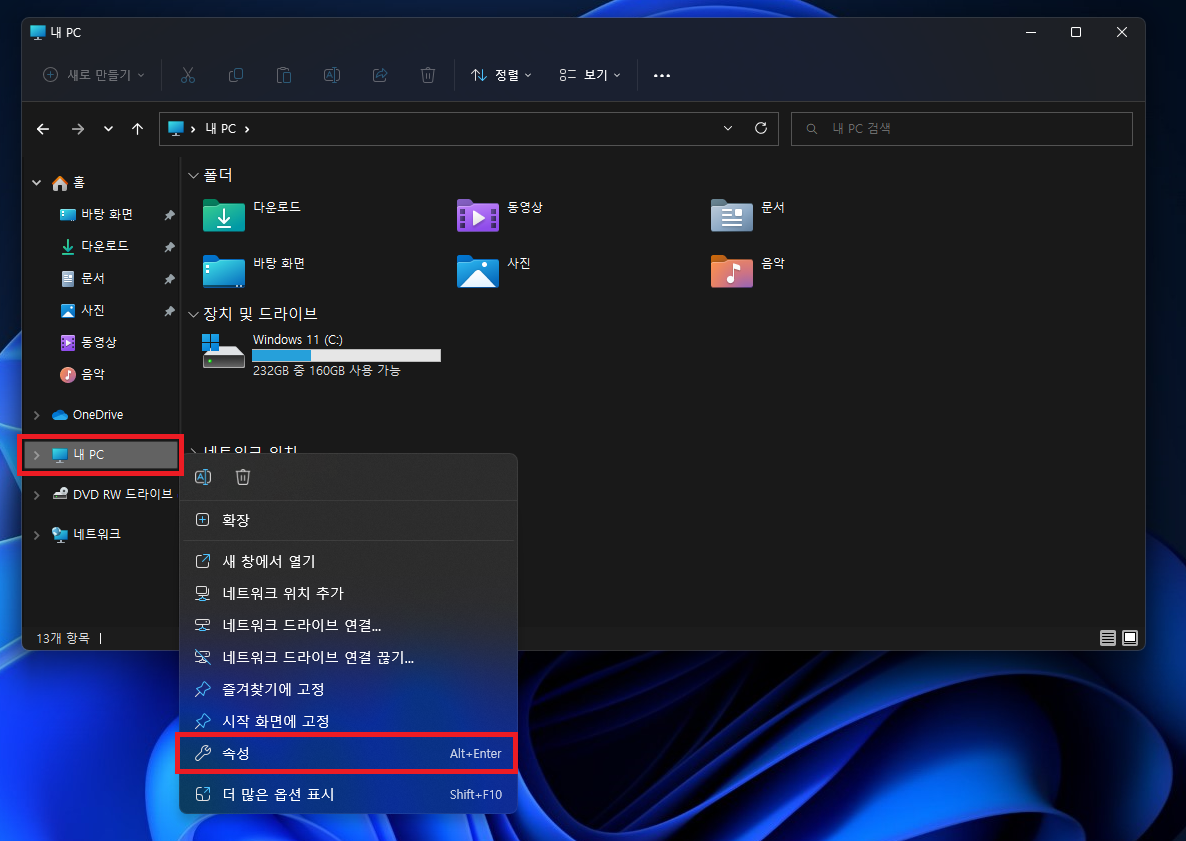
Task: Open the 문서 folder icon
Action: [731, 215]
